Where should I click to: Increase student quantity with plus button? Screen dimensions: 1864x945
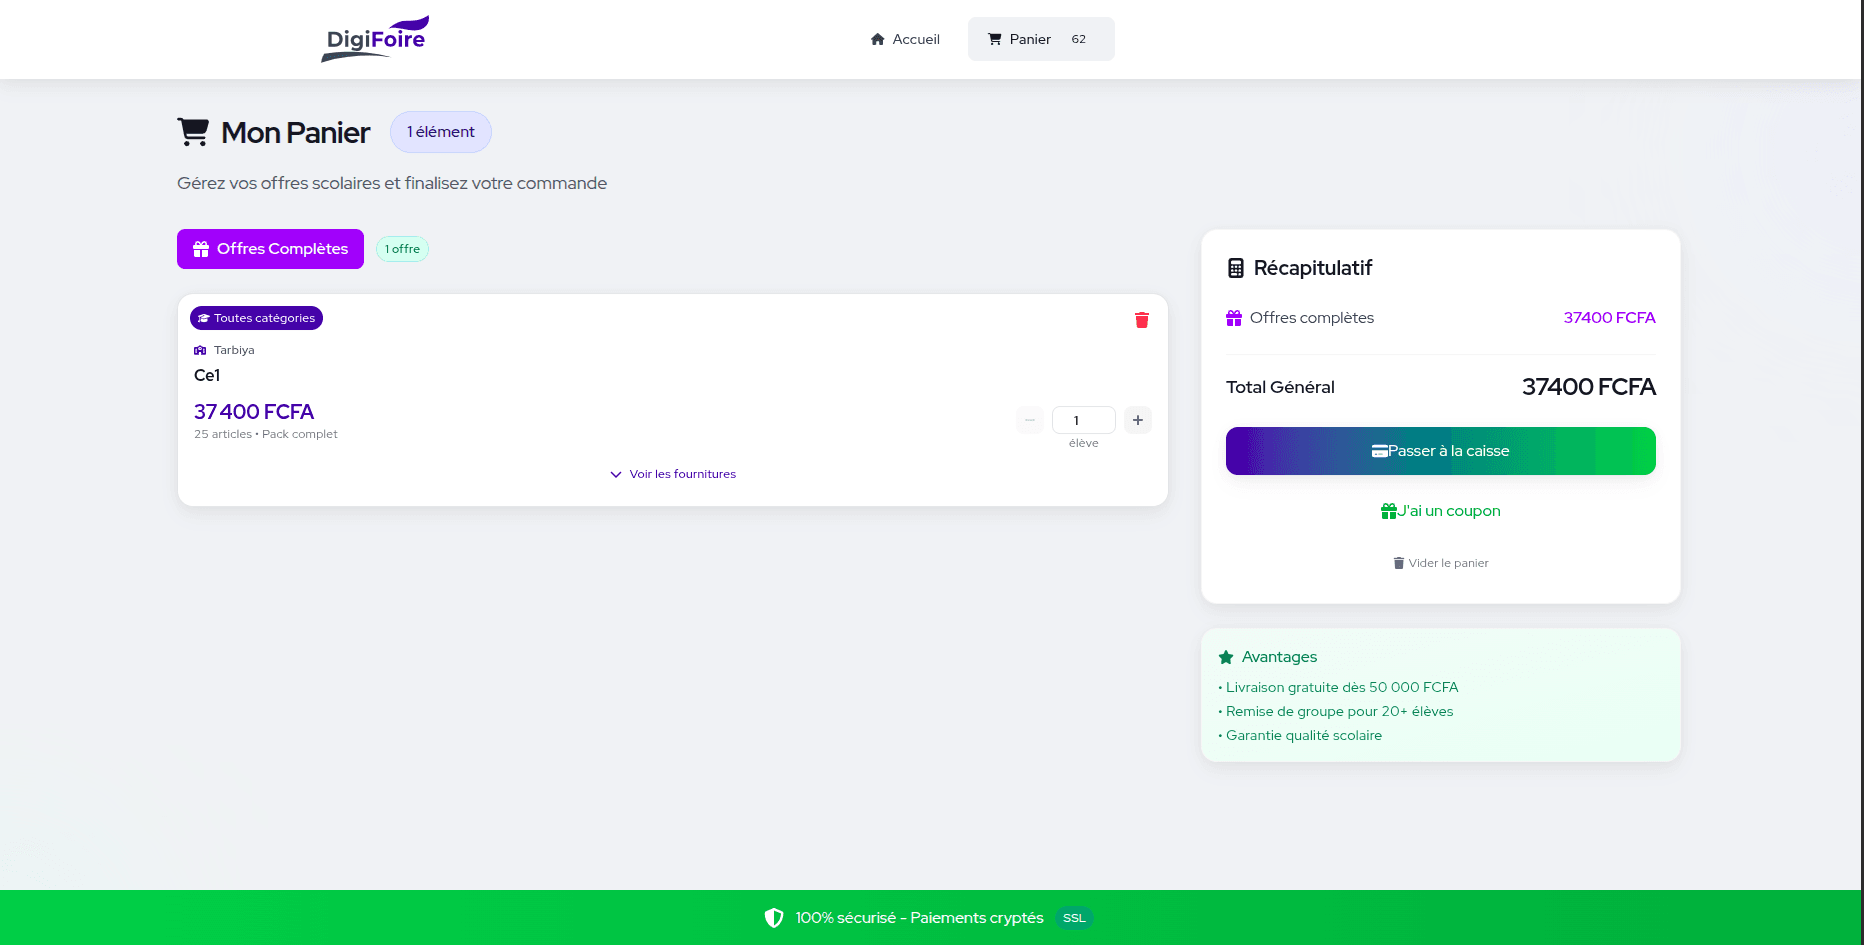(x=1137, y=420)
